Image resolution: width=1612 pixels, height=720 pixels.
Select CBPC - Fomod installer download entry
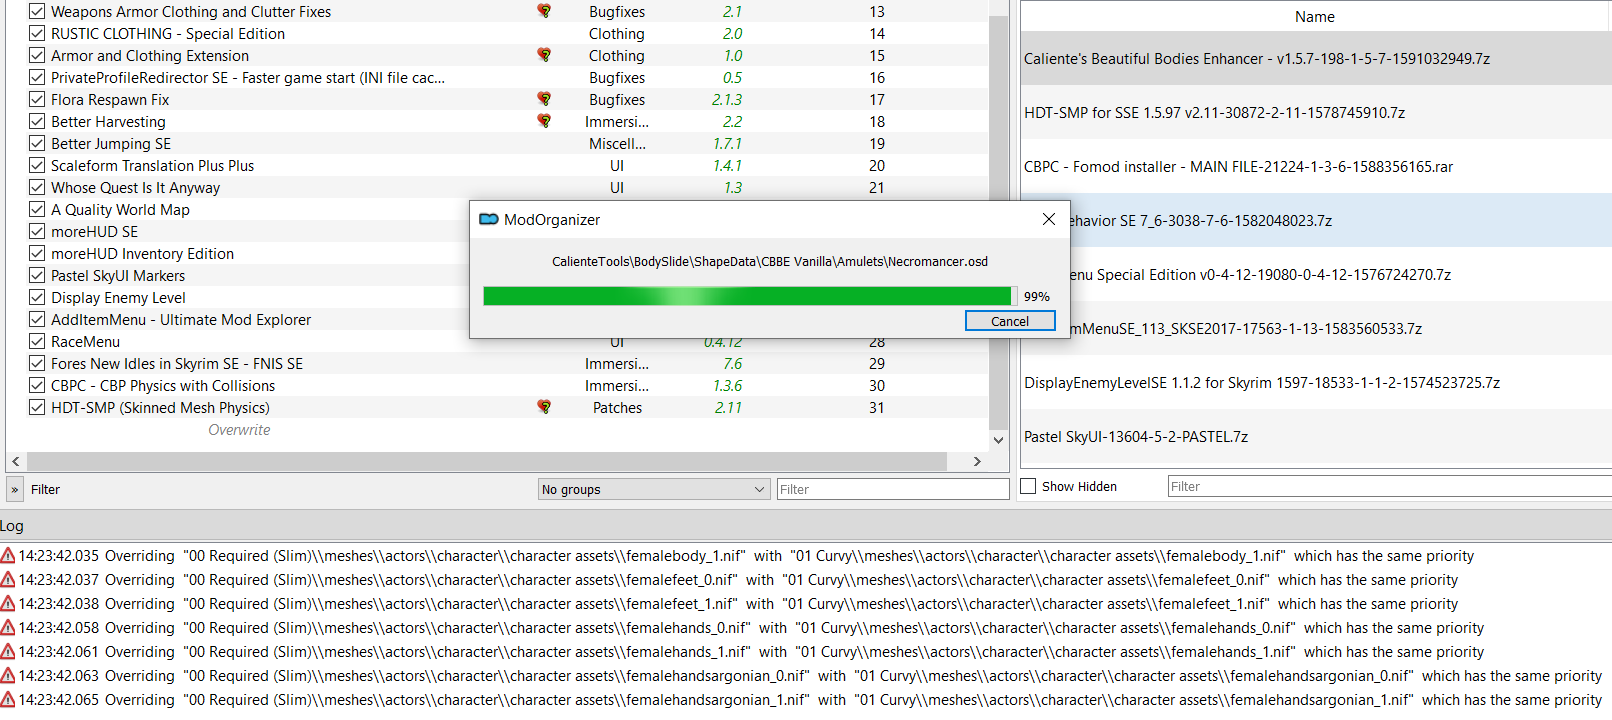click(x=1316, y=167)
